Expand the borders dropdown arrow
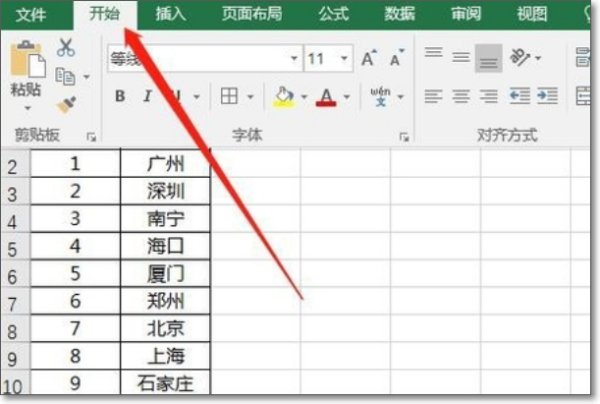This screenshot has width=600, height=404. pyautogui.click(x=250, y=97)
